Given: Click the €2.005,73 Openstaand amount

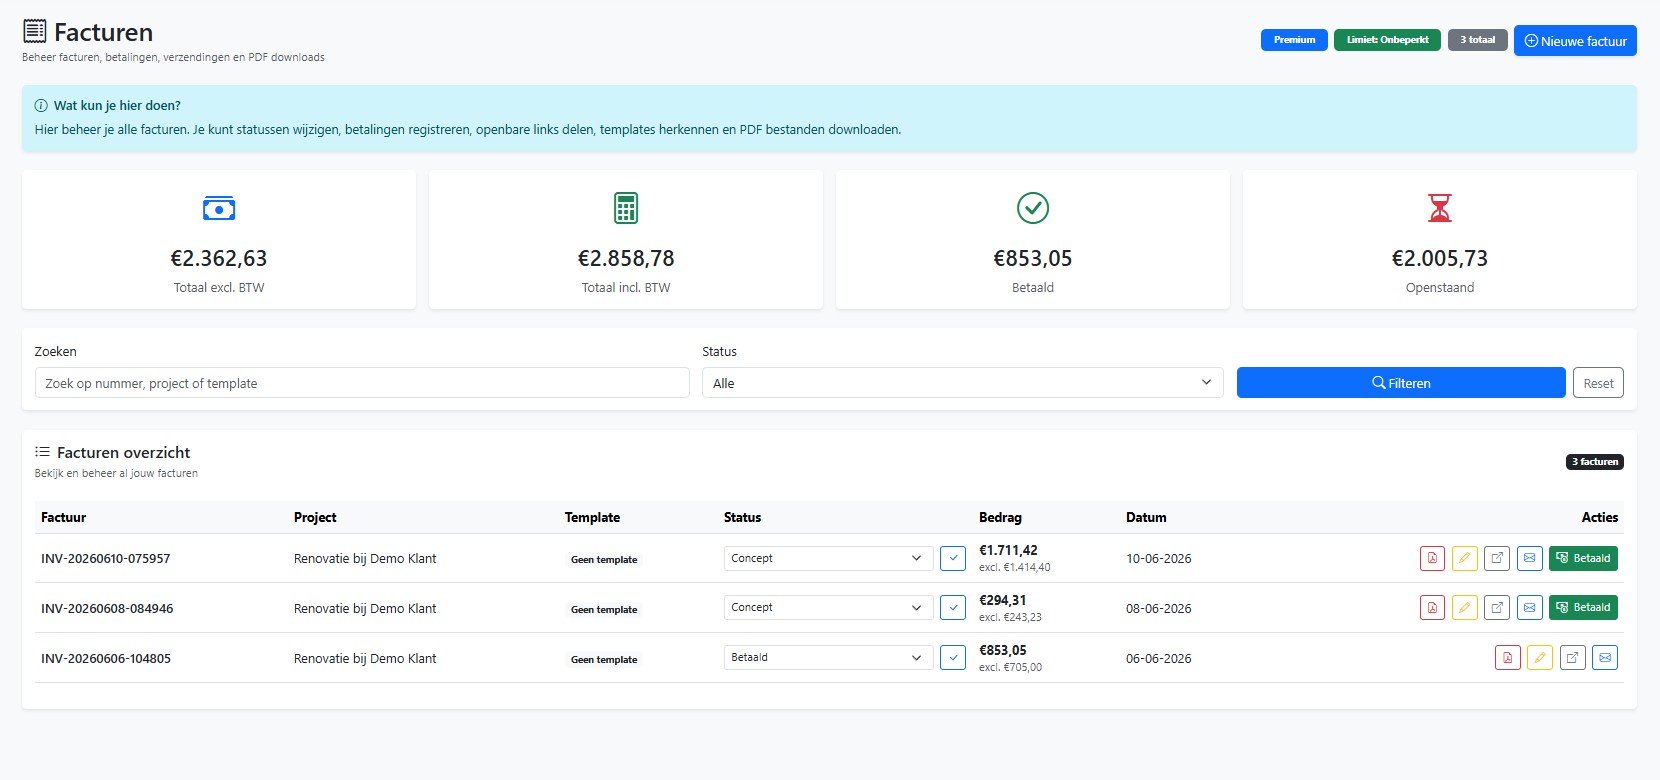Looking at the screenshot, I should click(1440, 258).
